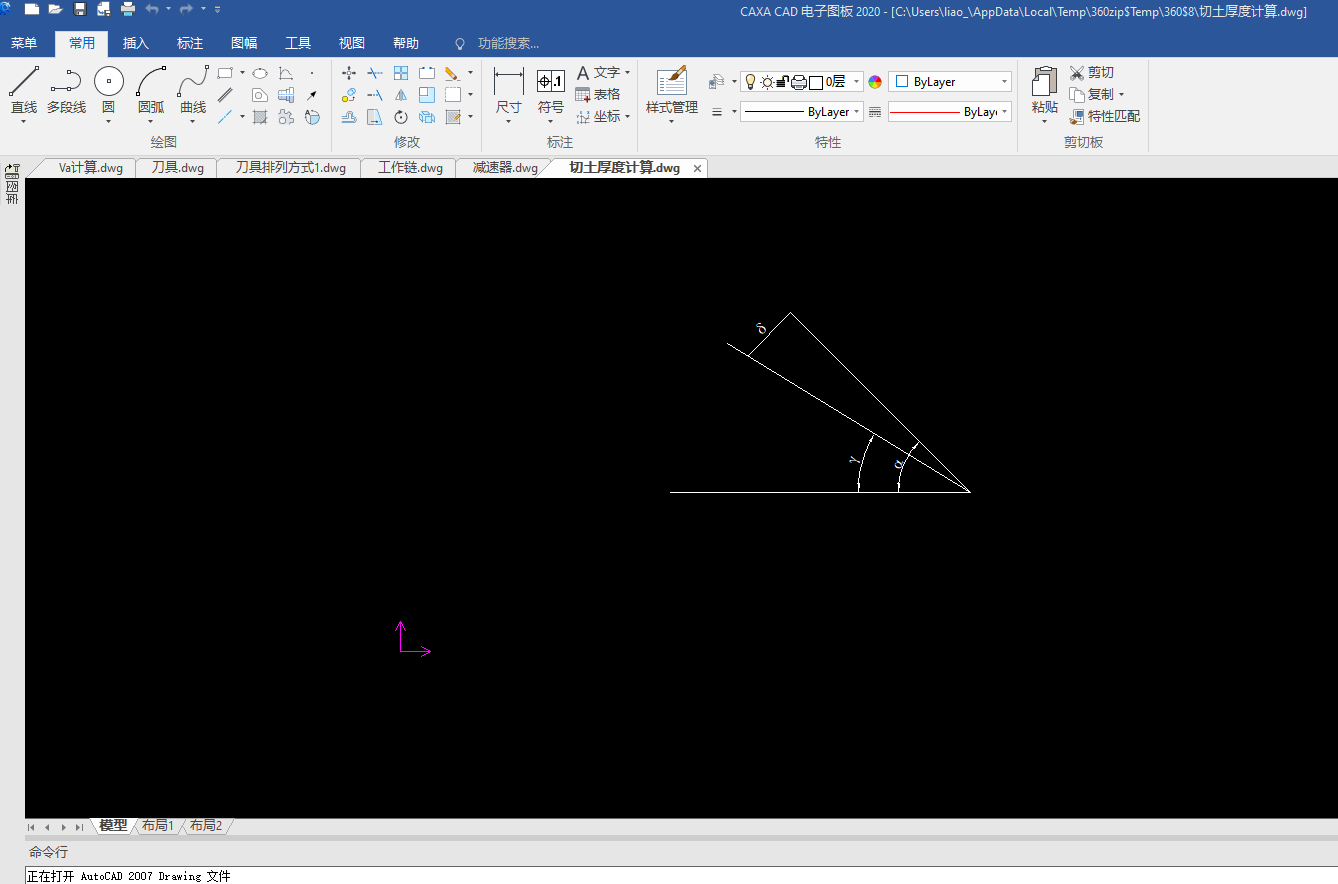Screen dimensions: 1338x884
Task: Click the print icon in quick access toolbar
Action: 128,9
